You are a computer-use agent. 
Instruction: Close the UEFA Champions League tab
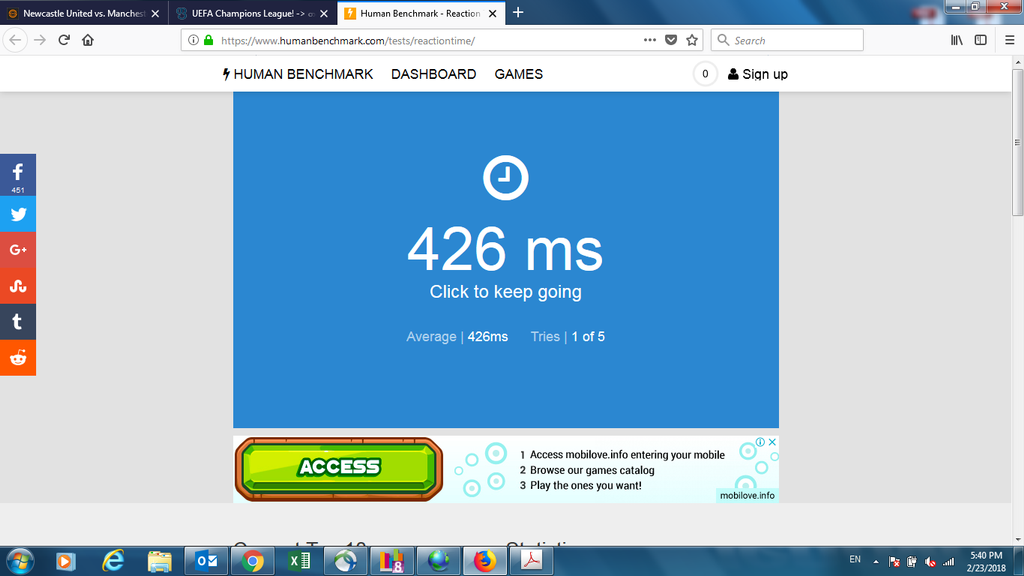coord(324,13)
